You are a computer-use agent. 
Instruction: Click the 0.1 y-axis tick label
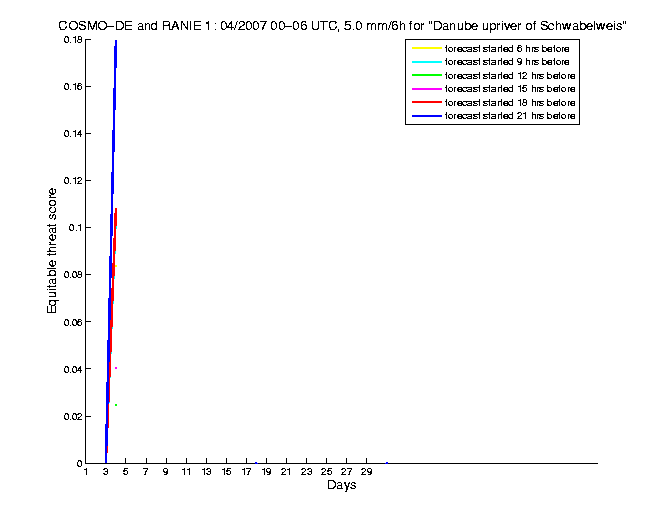point(74,228)
